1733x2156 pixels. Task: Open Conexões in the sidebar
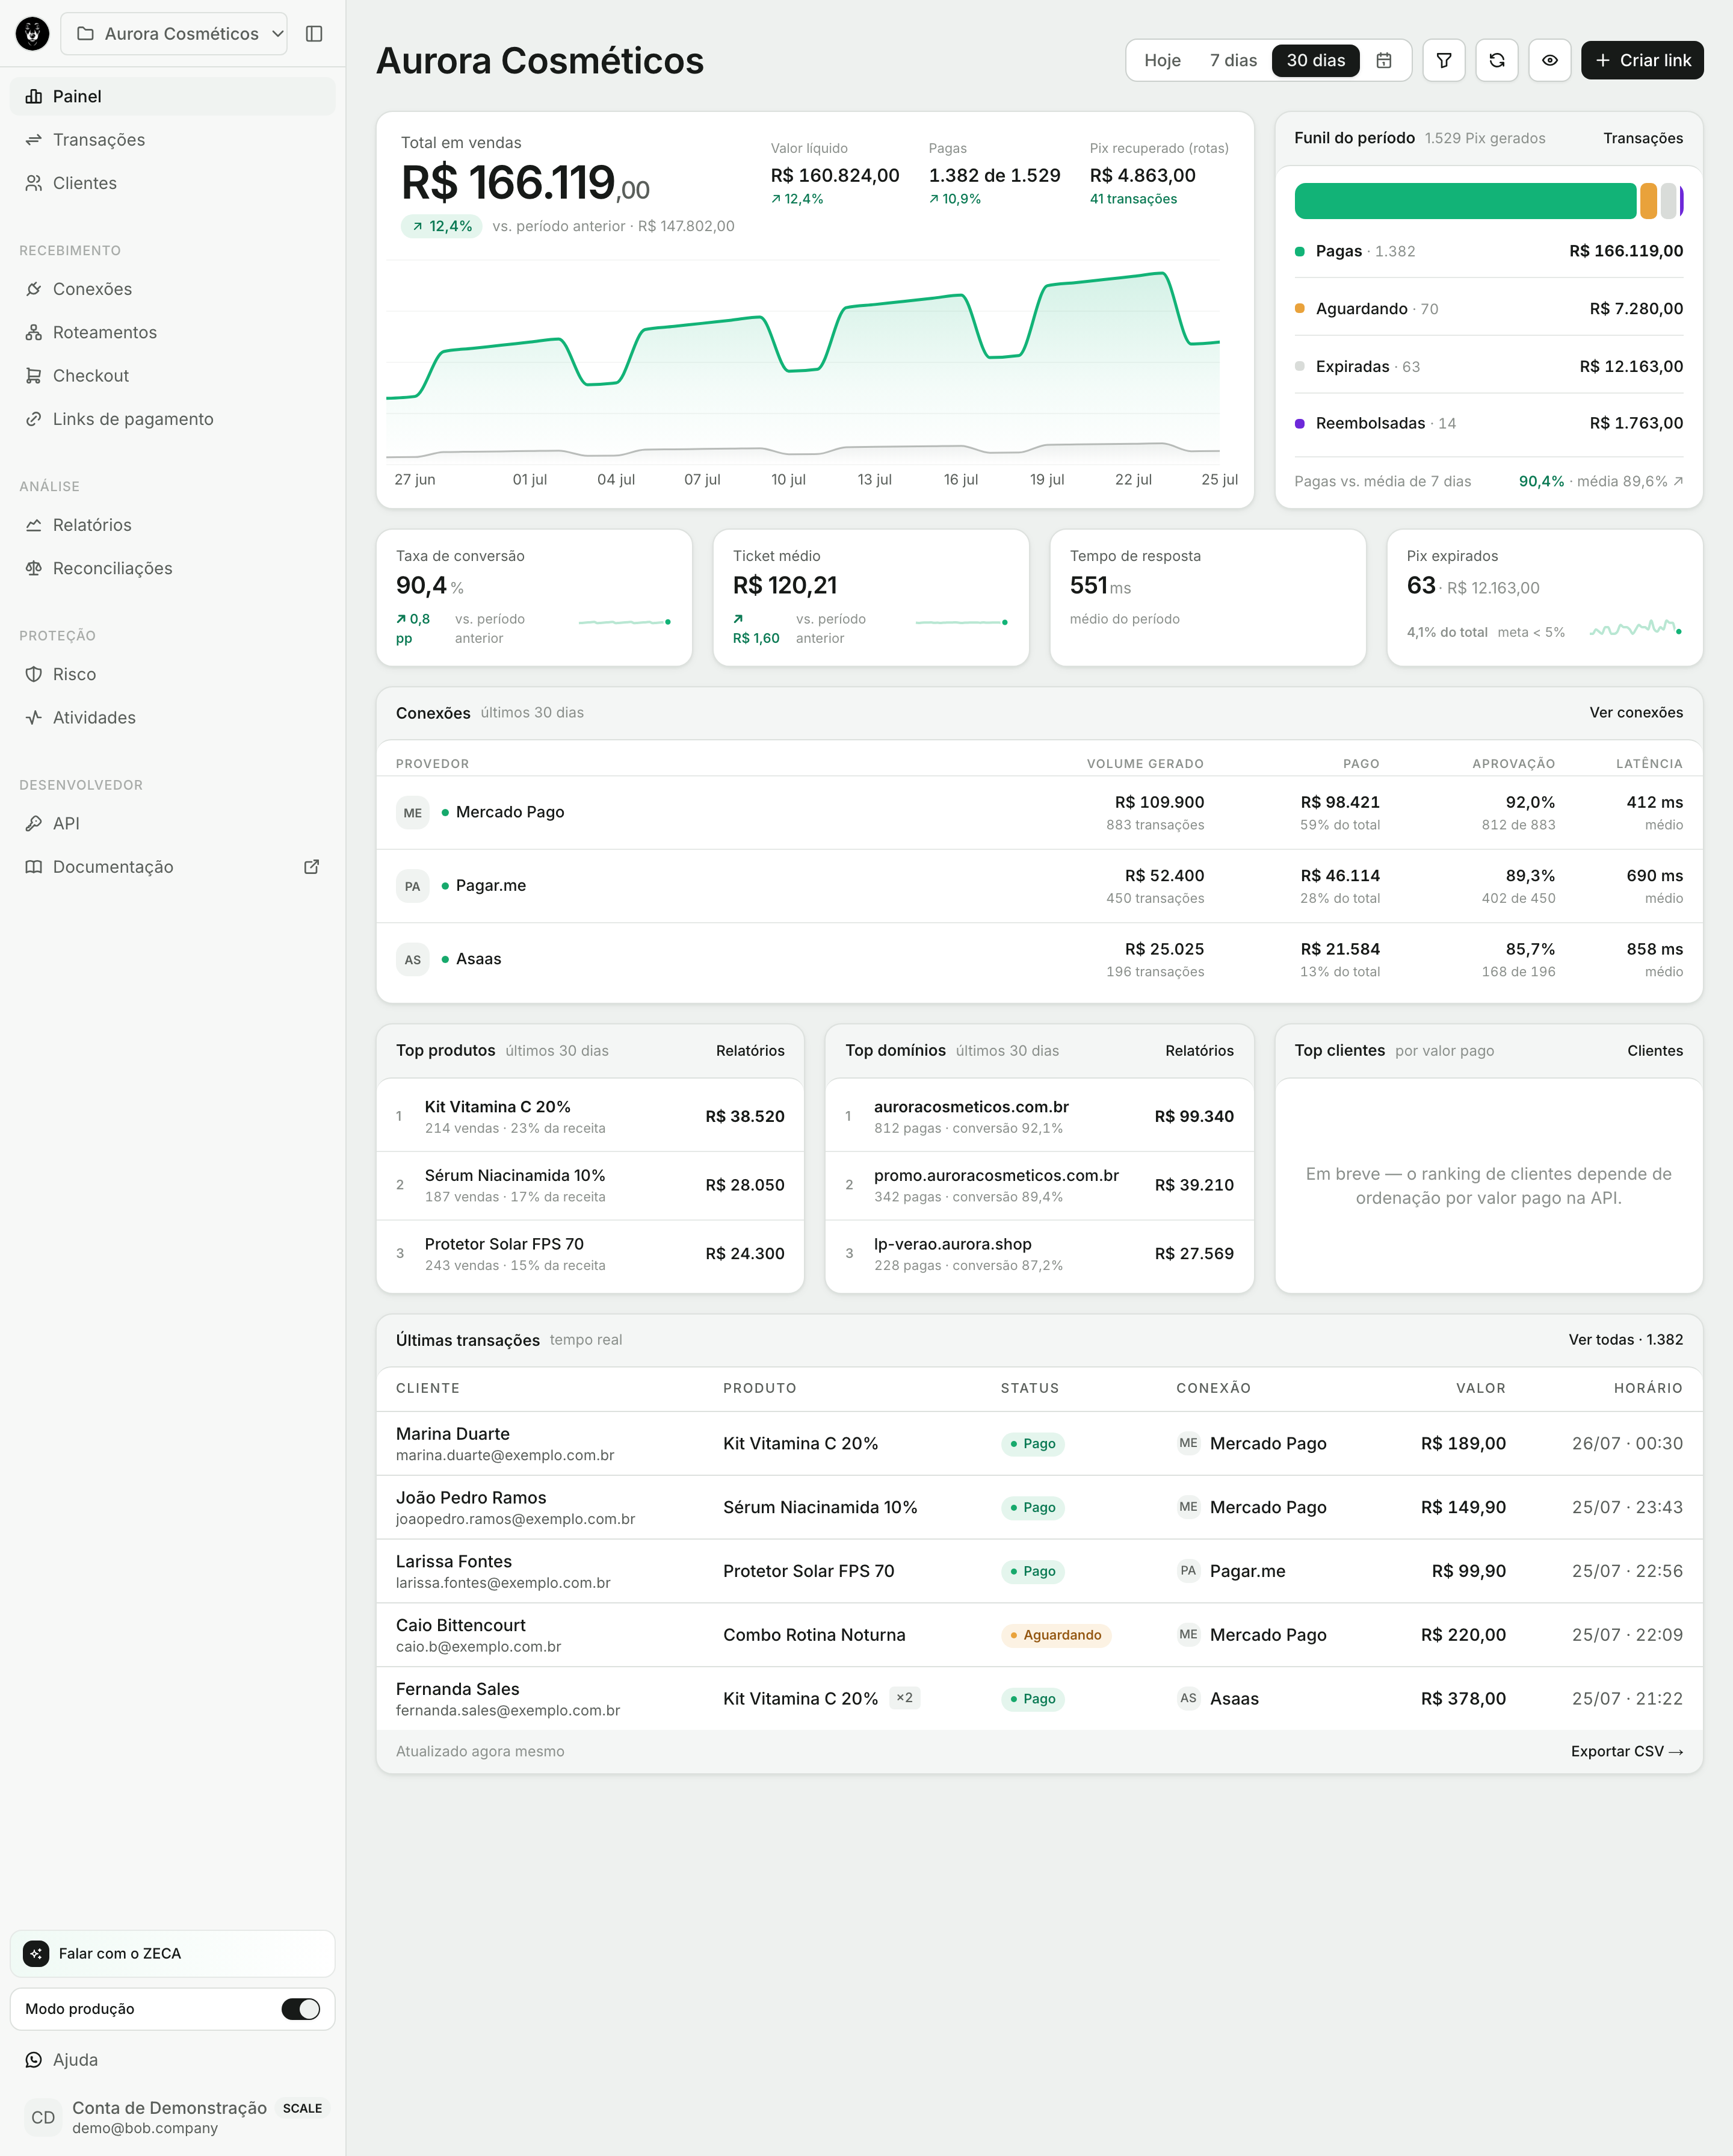click(173, 289)
